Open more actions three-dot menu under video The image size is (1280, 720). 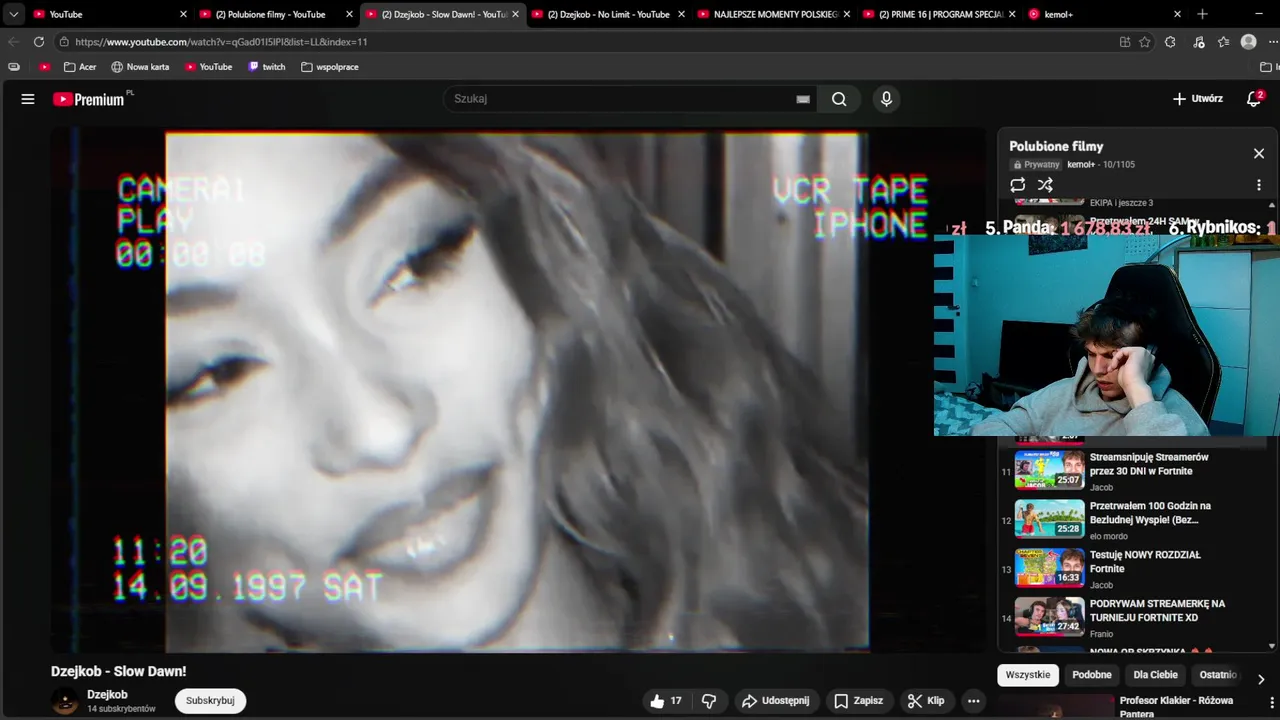[x=974, y=701]
